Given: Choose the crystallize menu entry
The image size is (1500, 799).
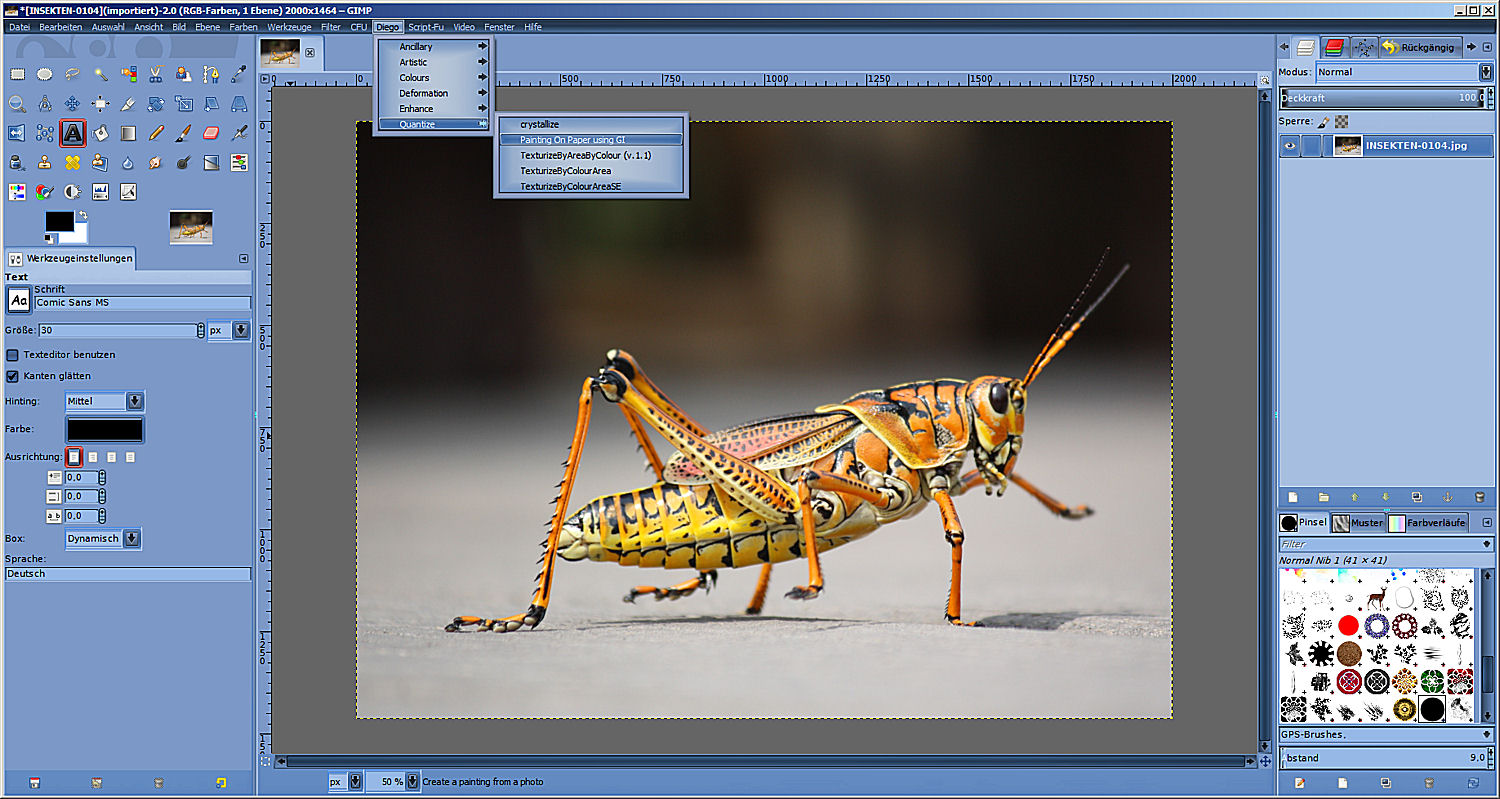Looking at the screenshot, I should click(590, 124).
